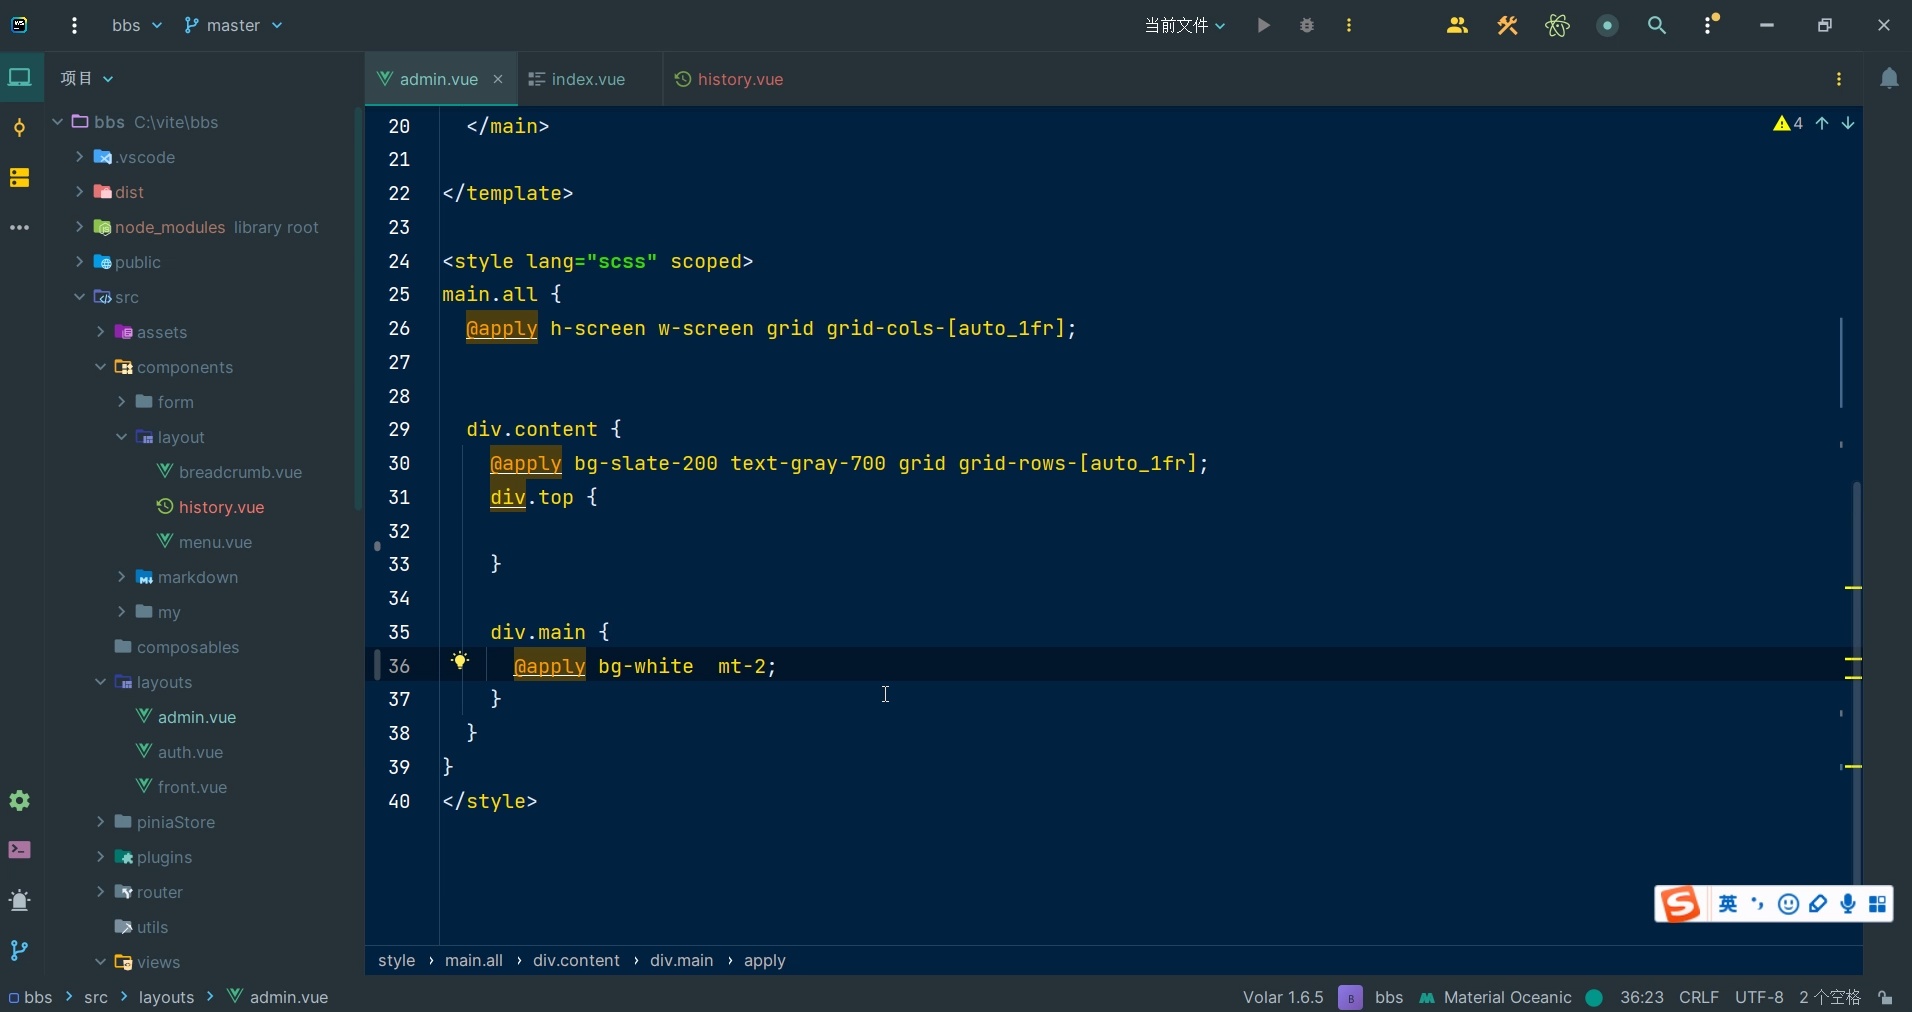Open the notifications bell panel
Viewport: 1912px width, 1012px height.
pos(1889,79)
